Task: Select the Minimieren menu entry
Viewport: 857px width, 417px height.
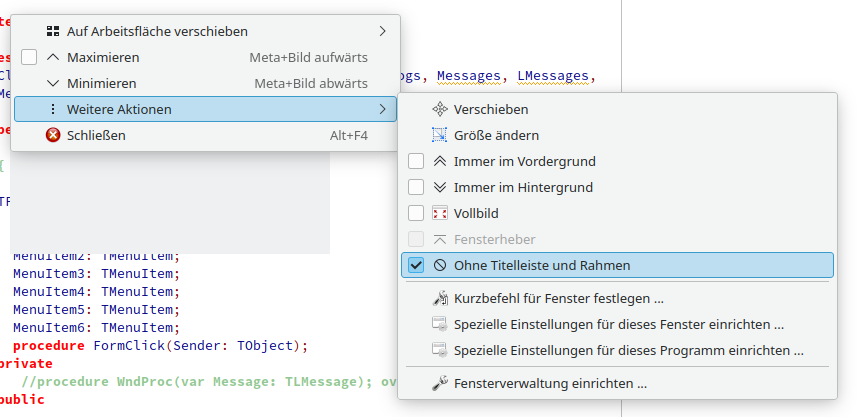Action: [206, 84]
